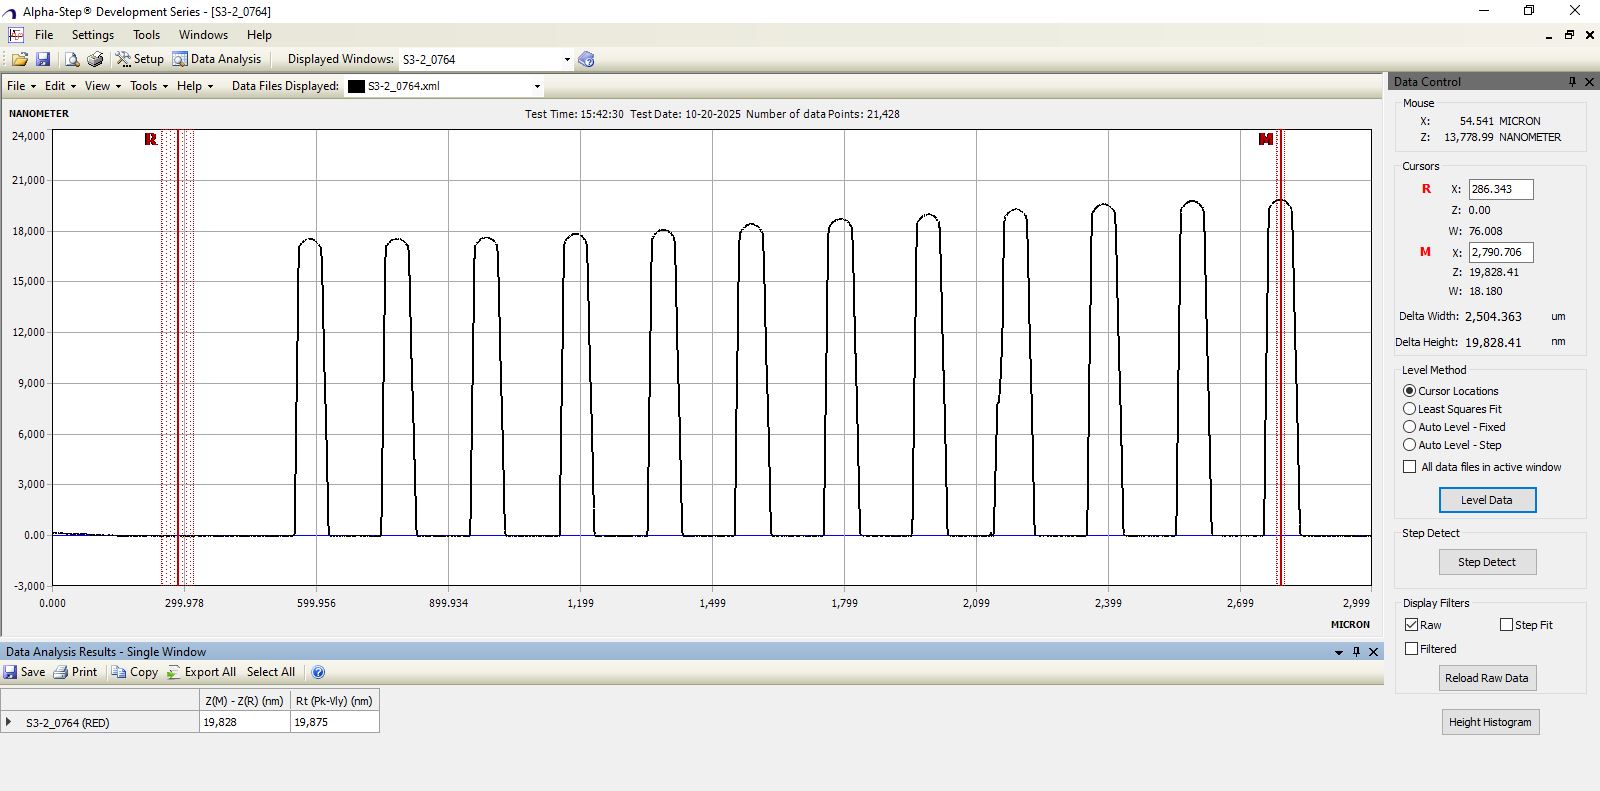This screenshot has width=1600, height=791.
Task: Click the Level Data button
Action: [1487, 500]
